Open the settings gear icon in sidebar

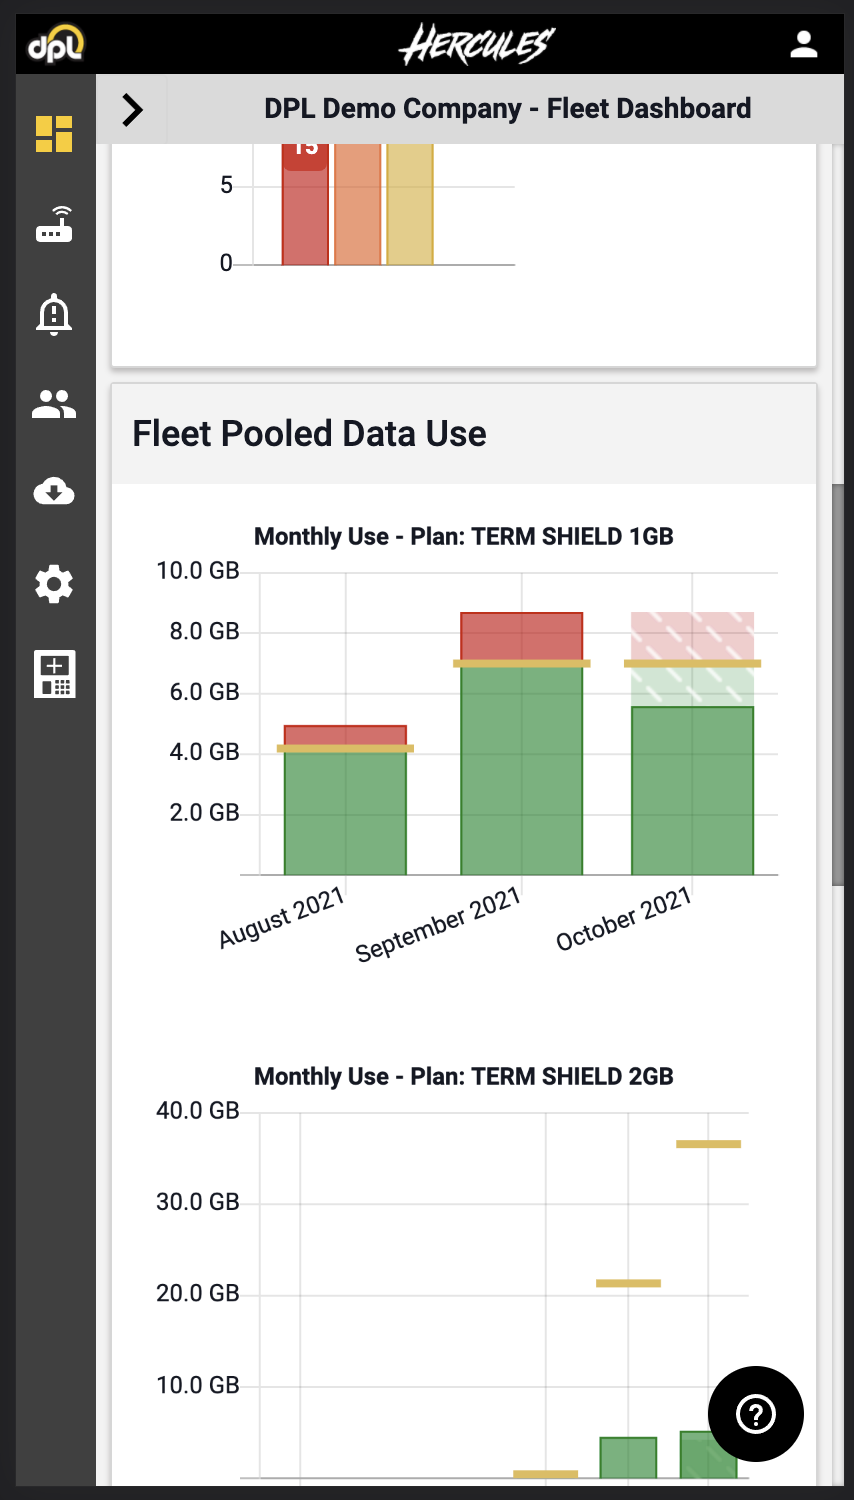pos(54,584)
